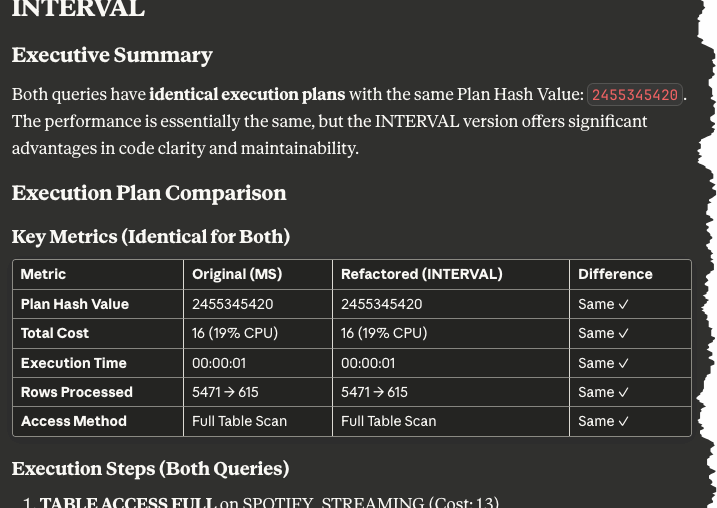Click the inline code Plan Hash Value 2455345420
This screenshot has height=508, width=717.
[635, 95]
